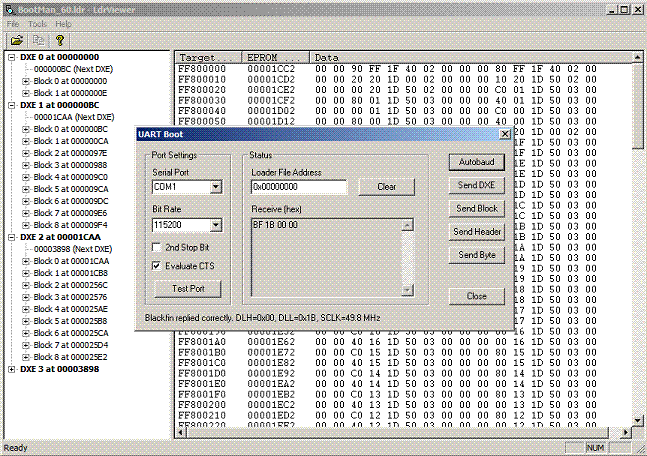Image resolution: width=647 pixels, height=456 pixels.
Task: Open the File menu
Action: pyautogui.click(x=13, y=24)
